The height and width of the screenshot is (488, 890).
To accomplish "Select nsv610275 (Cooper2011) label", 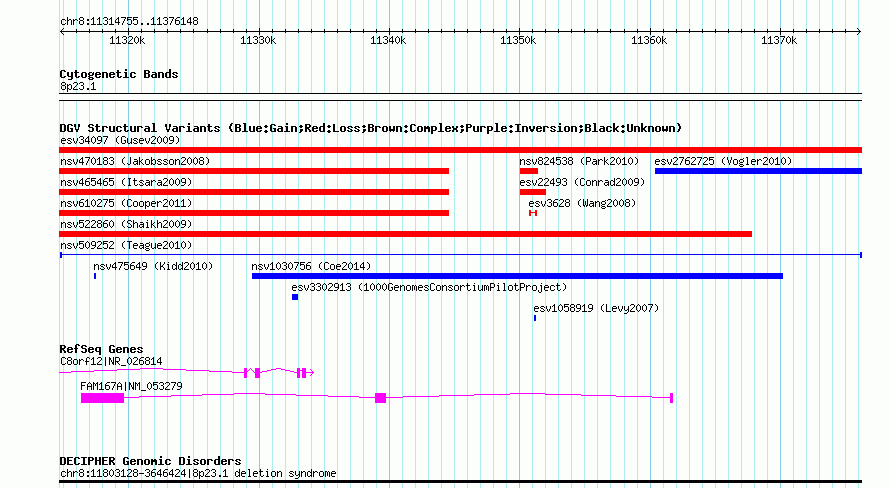I will pos(126,203).
